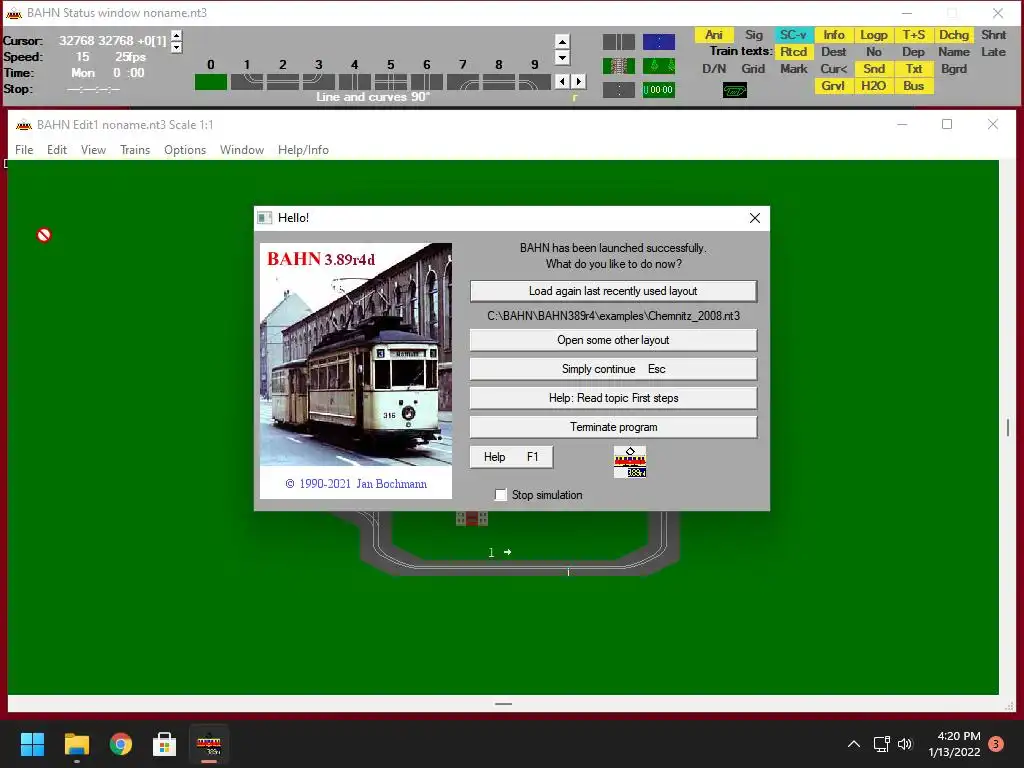Toggle the Snd sound option
The image size is (1024, 768).
click(x=873, y=69)
